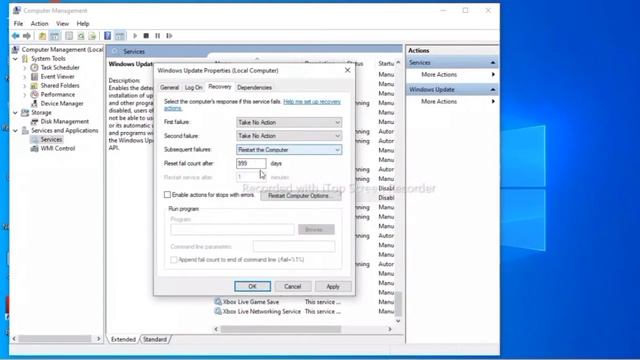Image resolution: width=640 pixels, height=360 pixels.
Task: Click the Apply button
Action: point(333,286)
